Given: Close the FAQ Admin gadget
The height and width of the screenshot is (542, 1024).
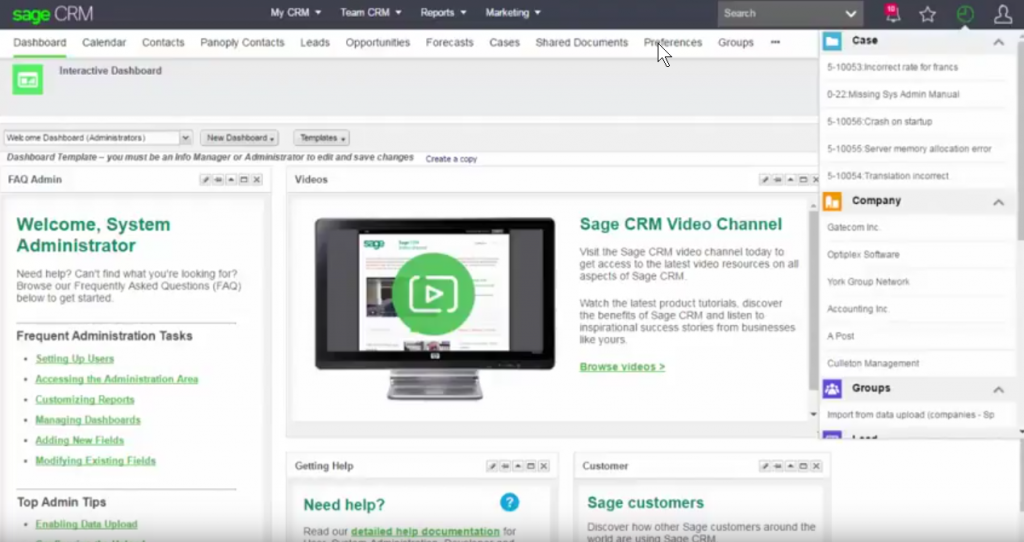Looking at the screenshot, I should coord(257,180).
